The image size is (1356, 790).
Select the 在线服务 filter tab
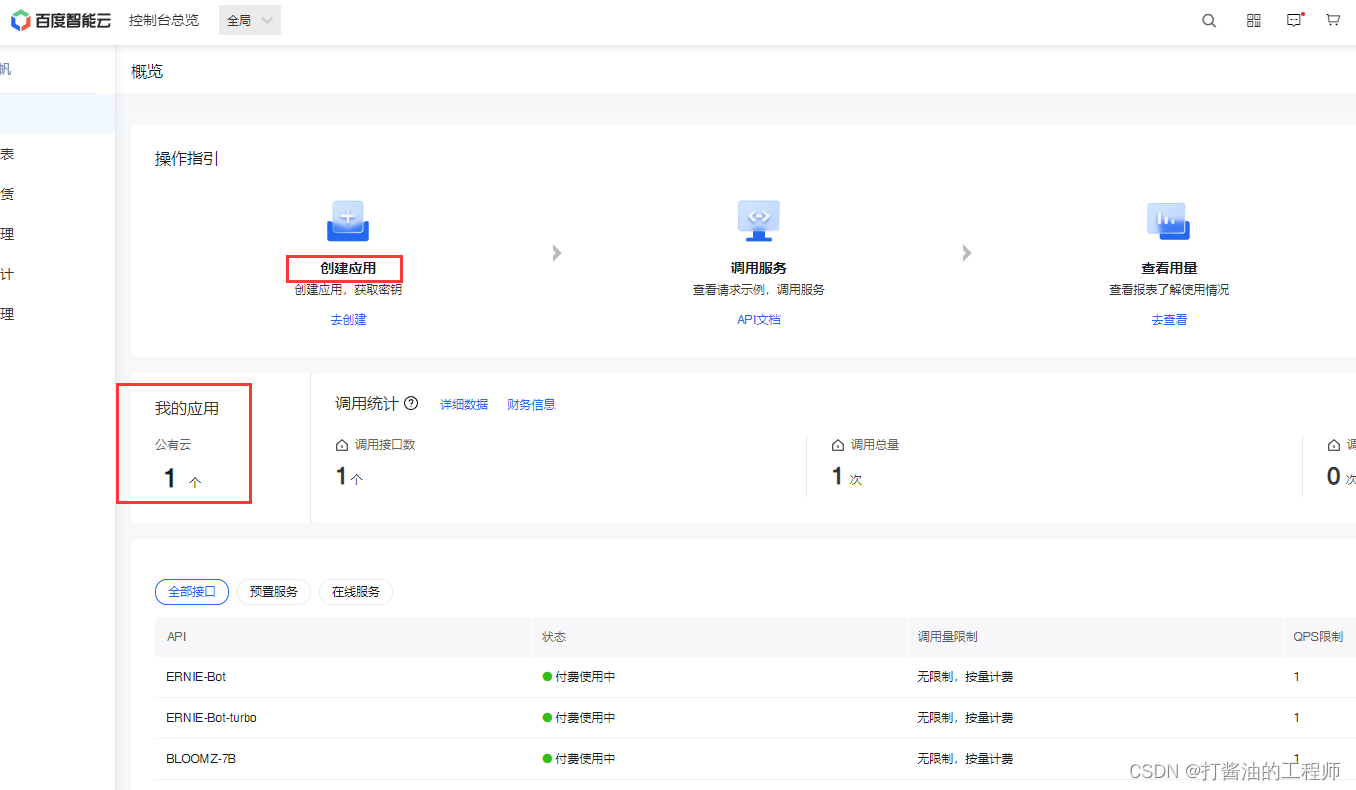pyautogui.click(x=356, y=592)
